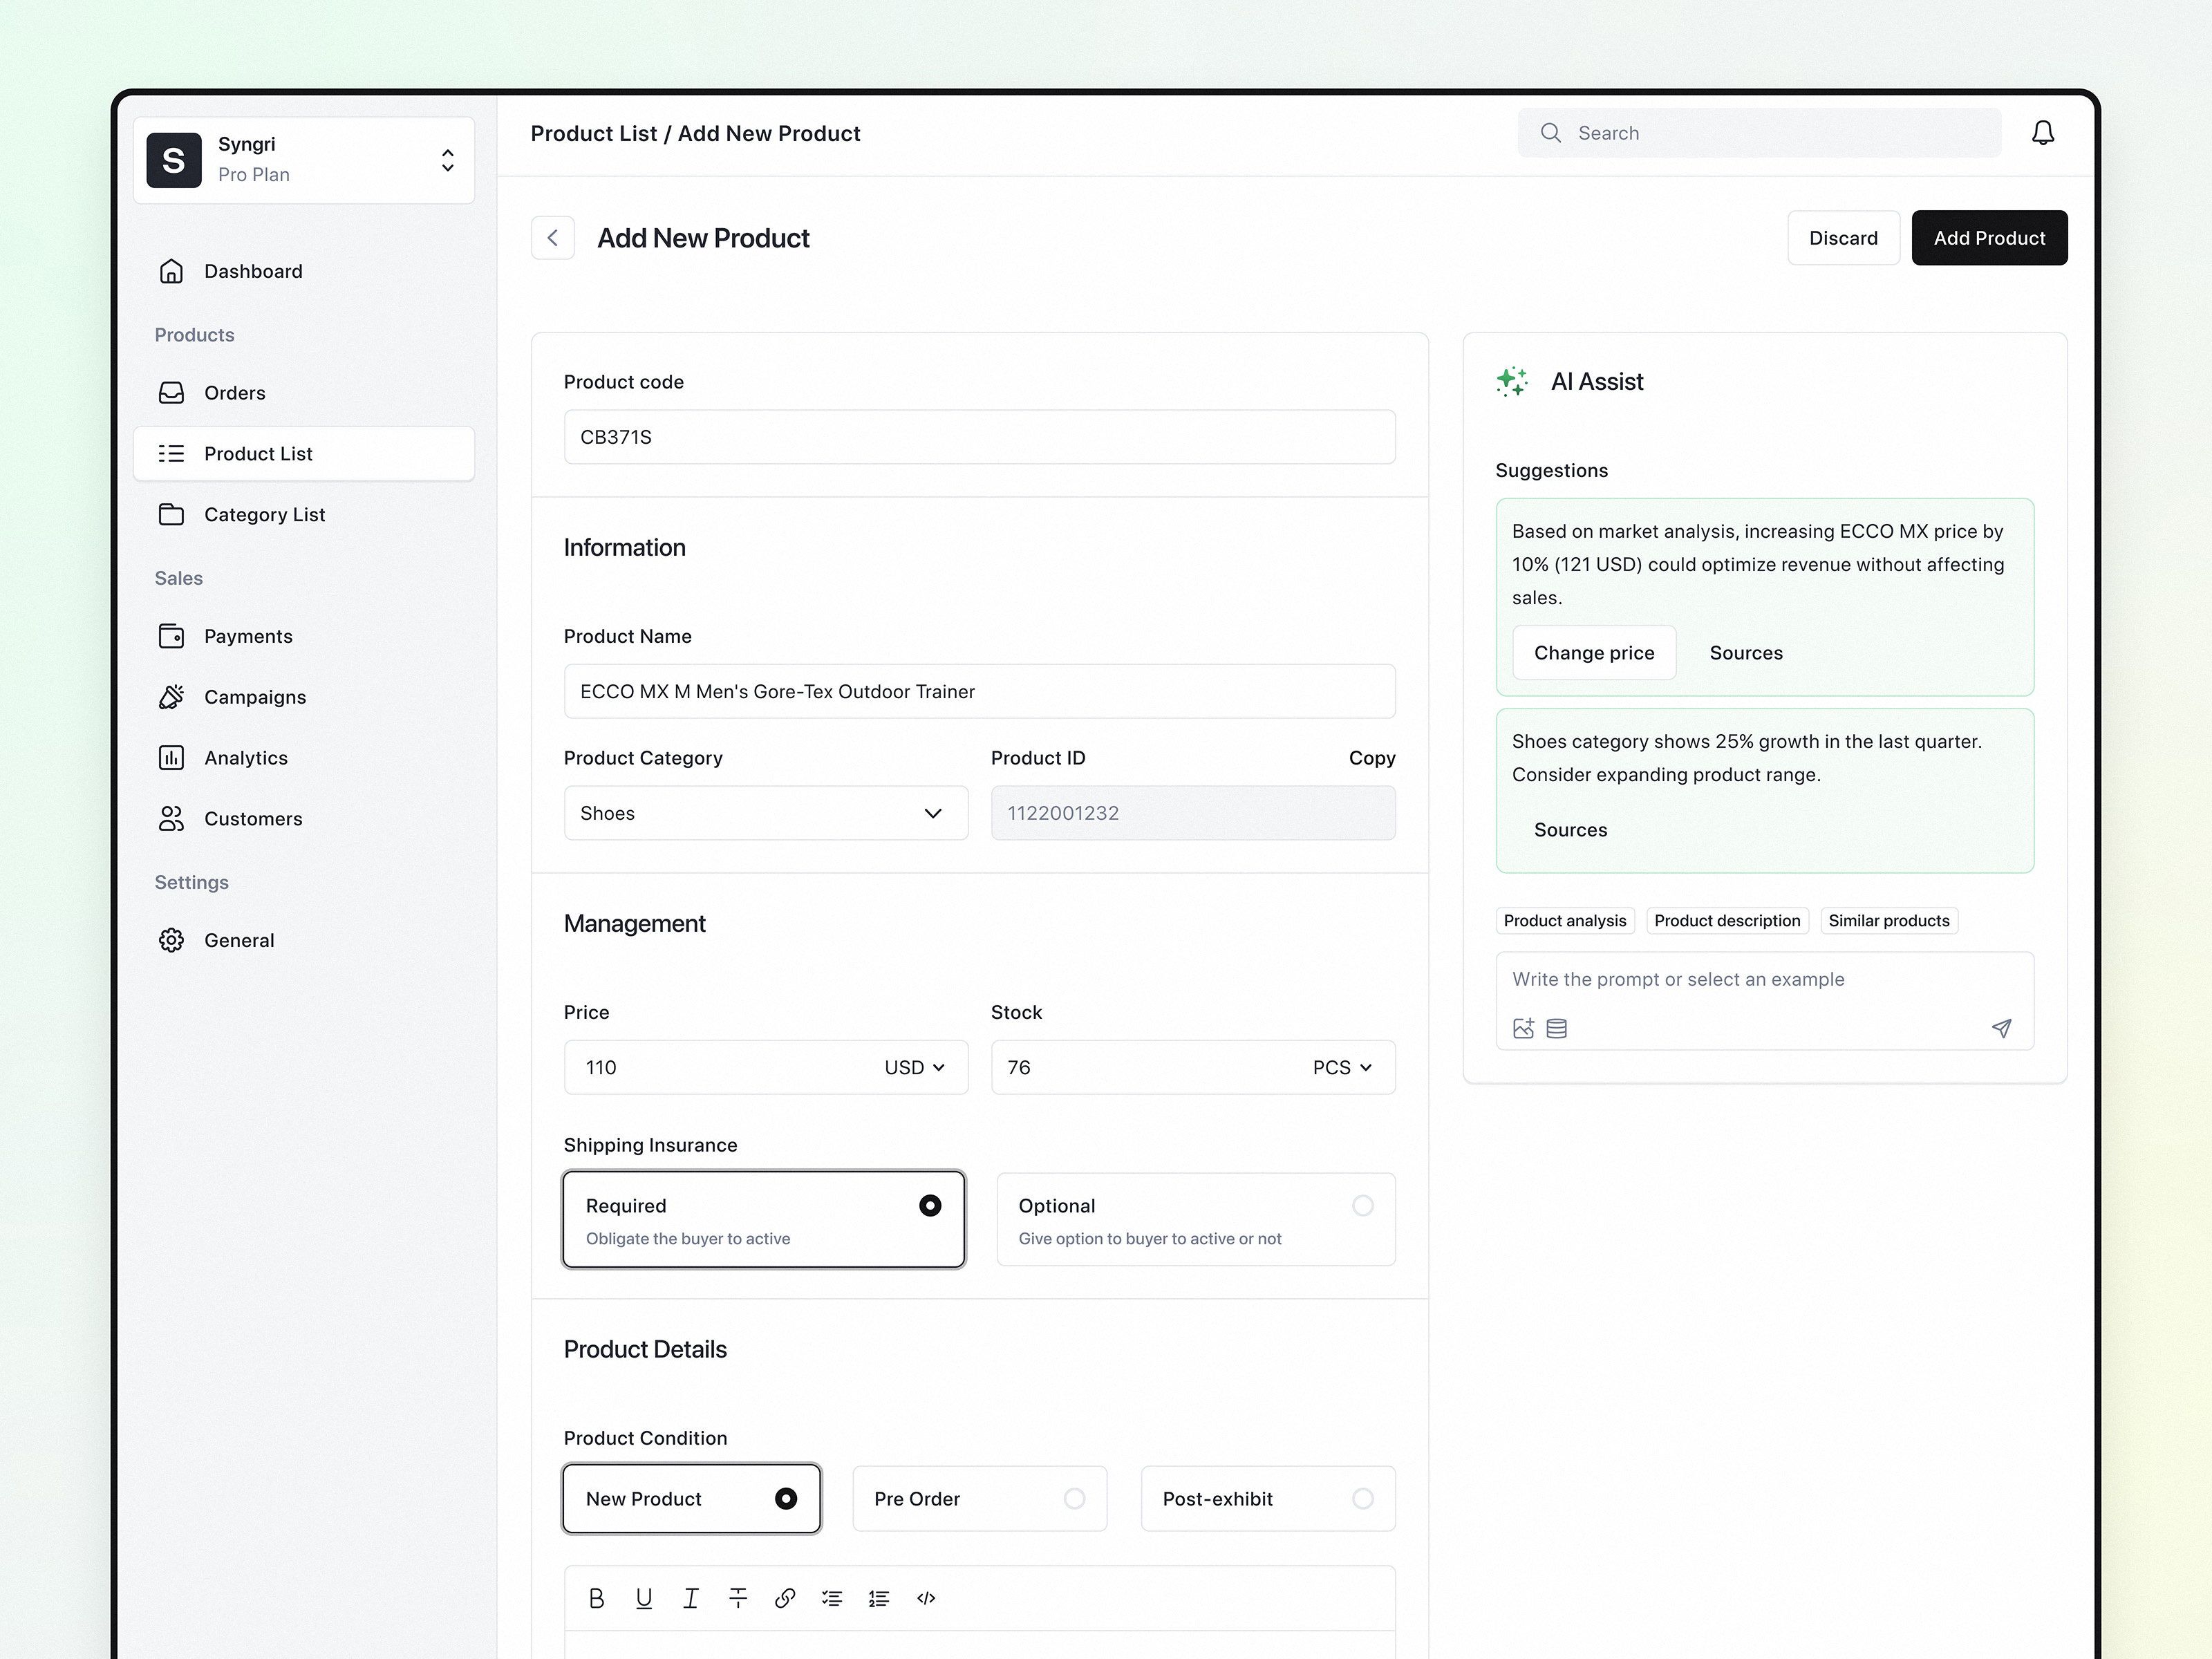Apply italic formatting in the editor
This screenshot has height=1659, width=2212.
coord(691,1597)
